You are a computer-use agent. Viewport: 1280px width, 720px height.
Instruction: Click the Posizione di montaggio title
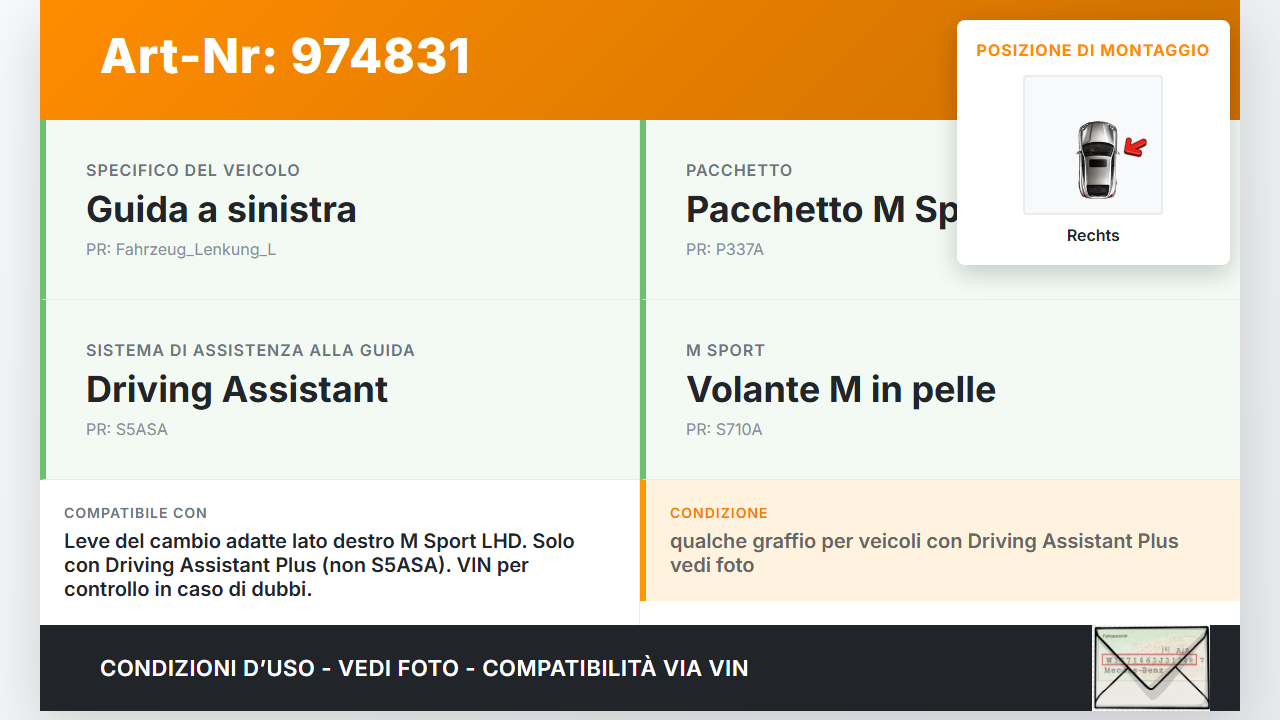point(1093,50)
